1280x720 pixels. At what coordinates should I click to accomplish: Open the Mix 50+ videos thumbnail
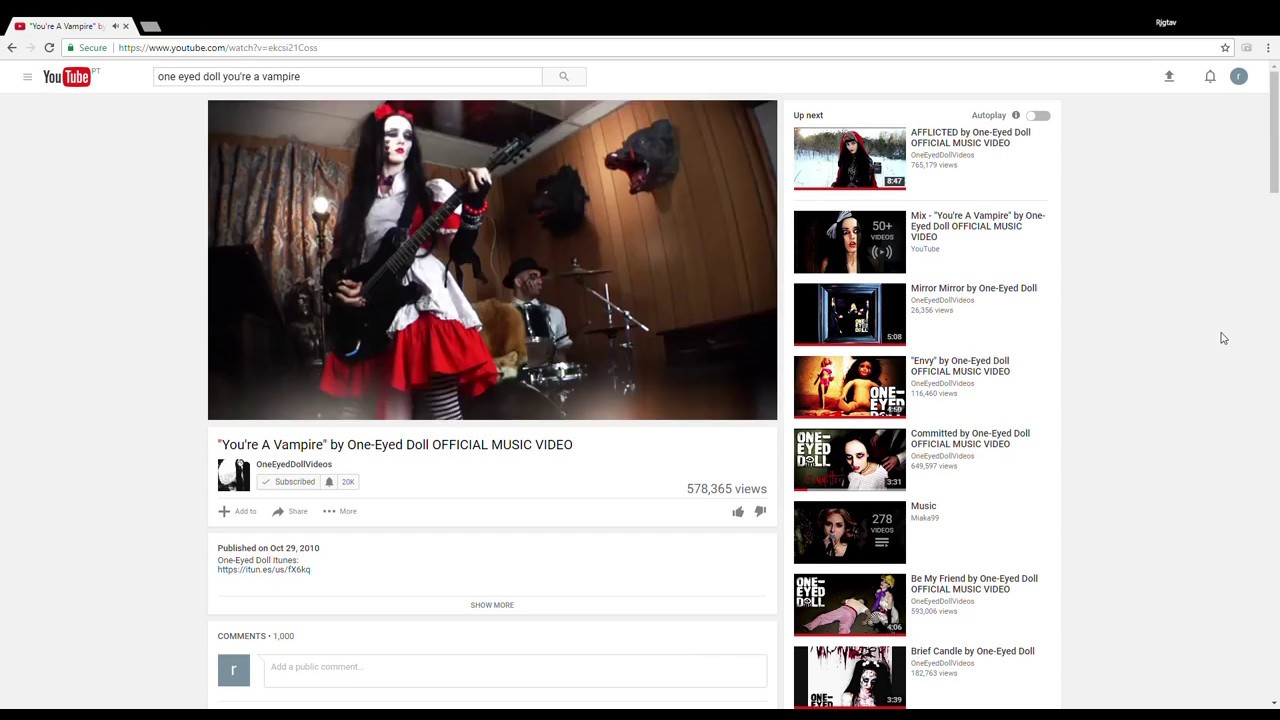[850, 241]
